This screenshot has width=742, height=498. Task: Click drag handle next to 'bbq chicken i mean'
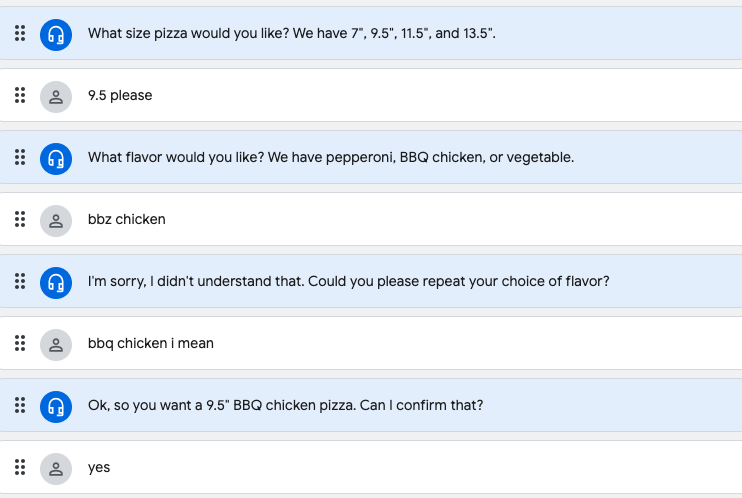point(20,344)
